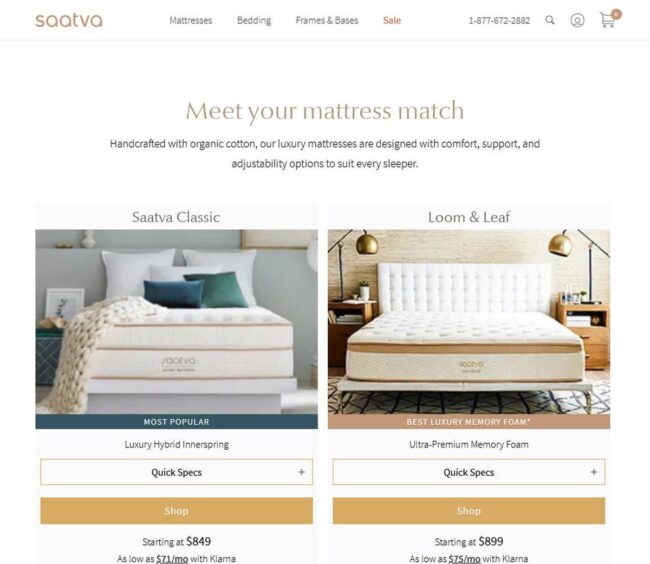Image resolution: width=650 pixels, height=564 pixels.
Task: Expand Loom & Leaf Quick Specs
Action: tap(469, 472)
